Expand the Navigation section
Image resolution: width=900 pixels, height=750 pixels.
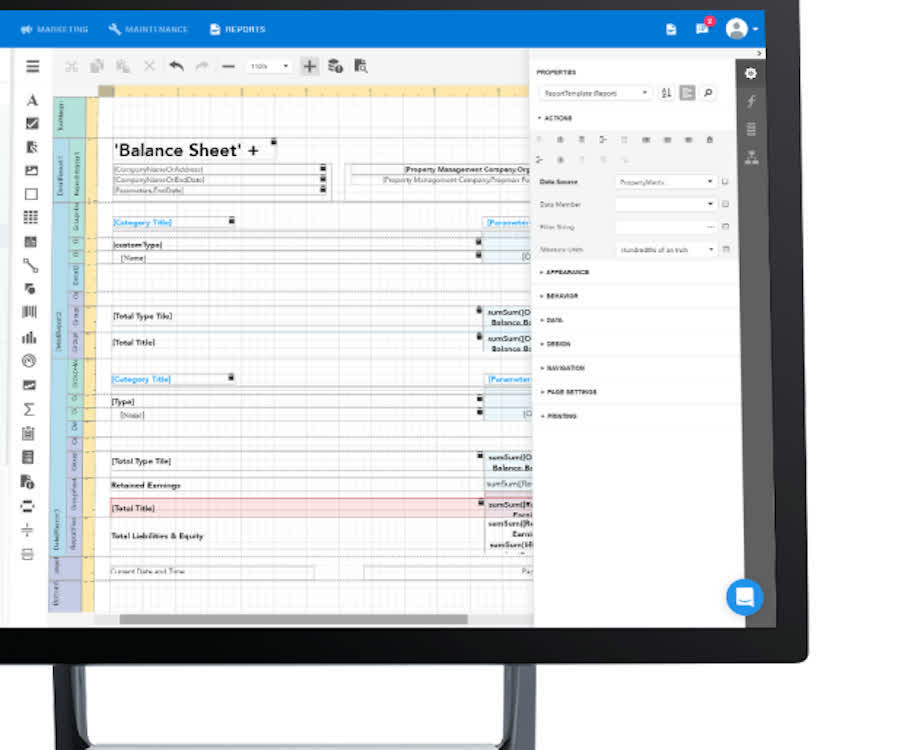pos(562,368)
